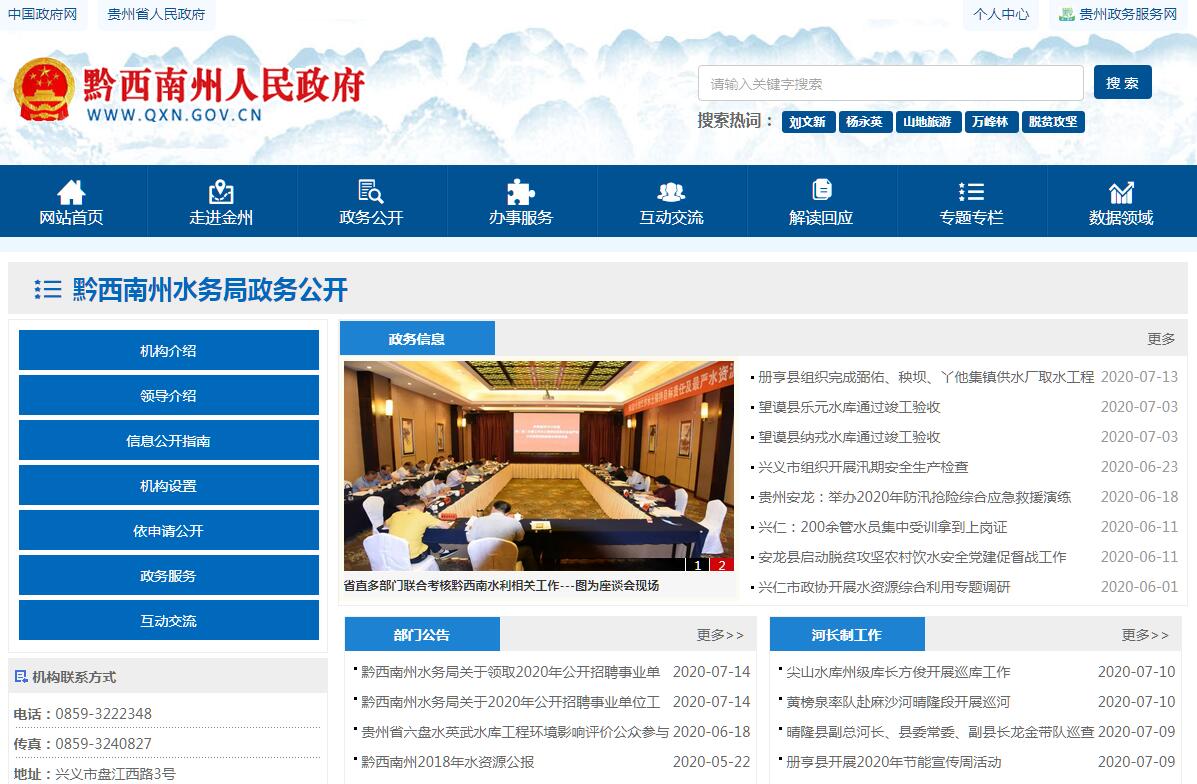
Task: Click icon next to 机构联系方式
Action: [x=21, y=676]
